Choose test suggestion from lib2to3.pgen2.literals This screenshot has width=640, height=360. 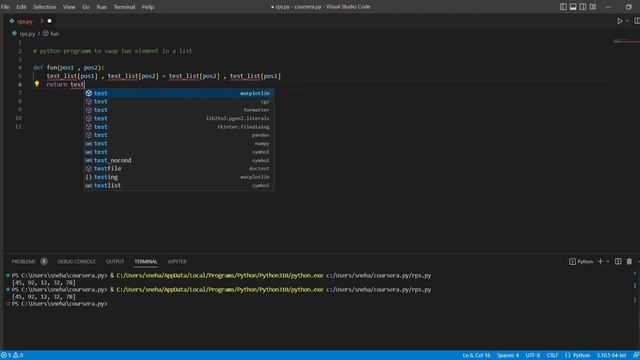[179, 118]
